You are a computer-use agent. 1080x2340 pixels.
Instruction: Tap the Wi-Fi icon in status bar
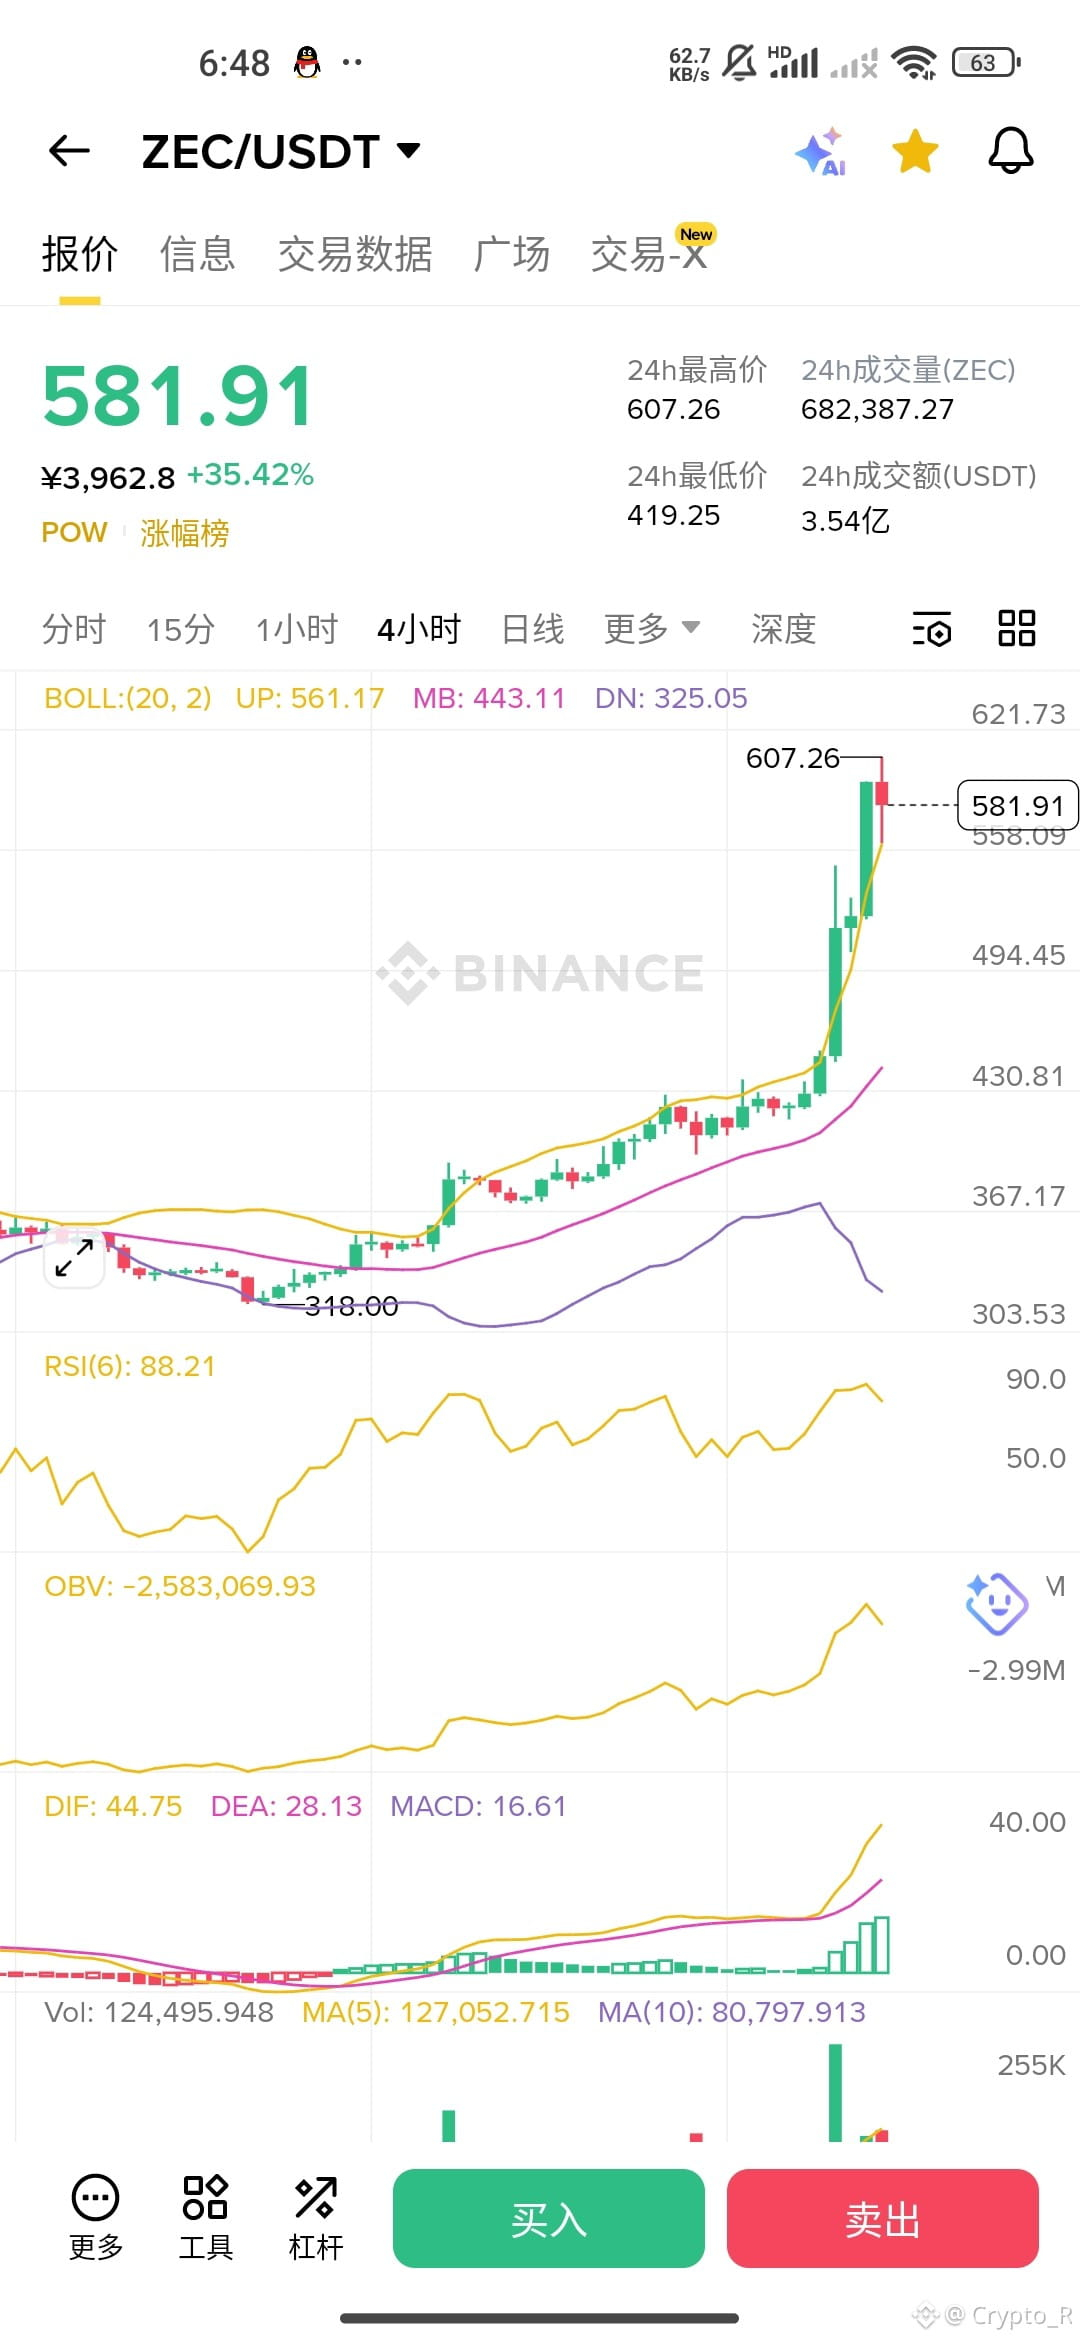(915, 63)
